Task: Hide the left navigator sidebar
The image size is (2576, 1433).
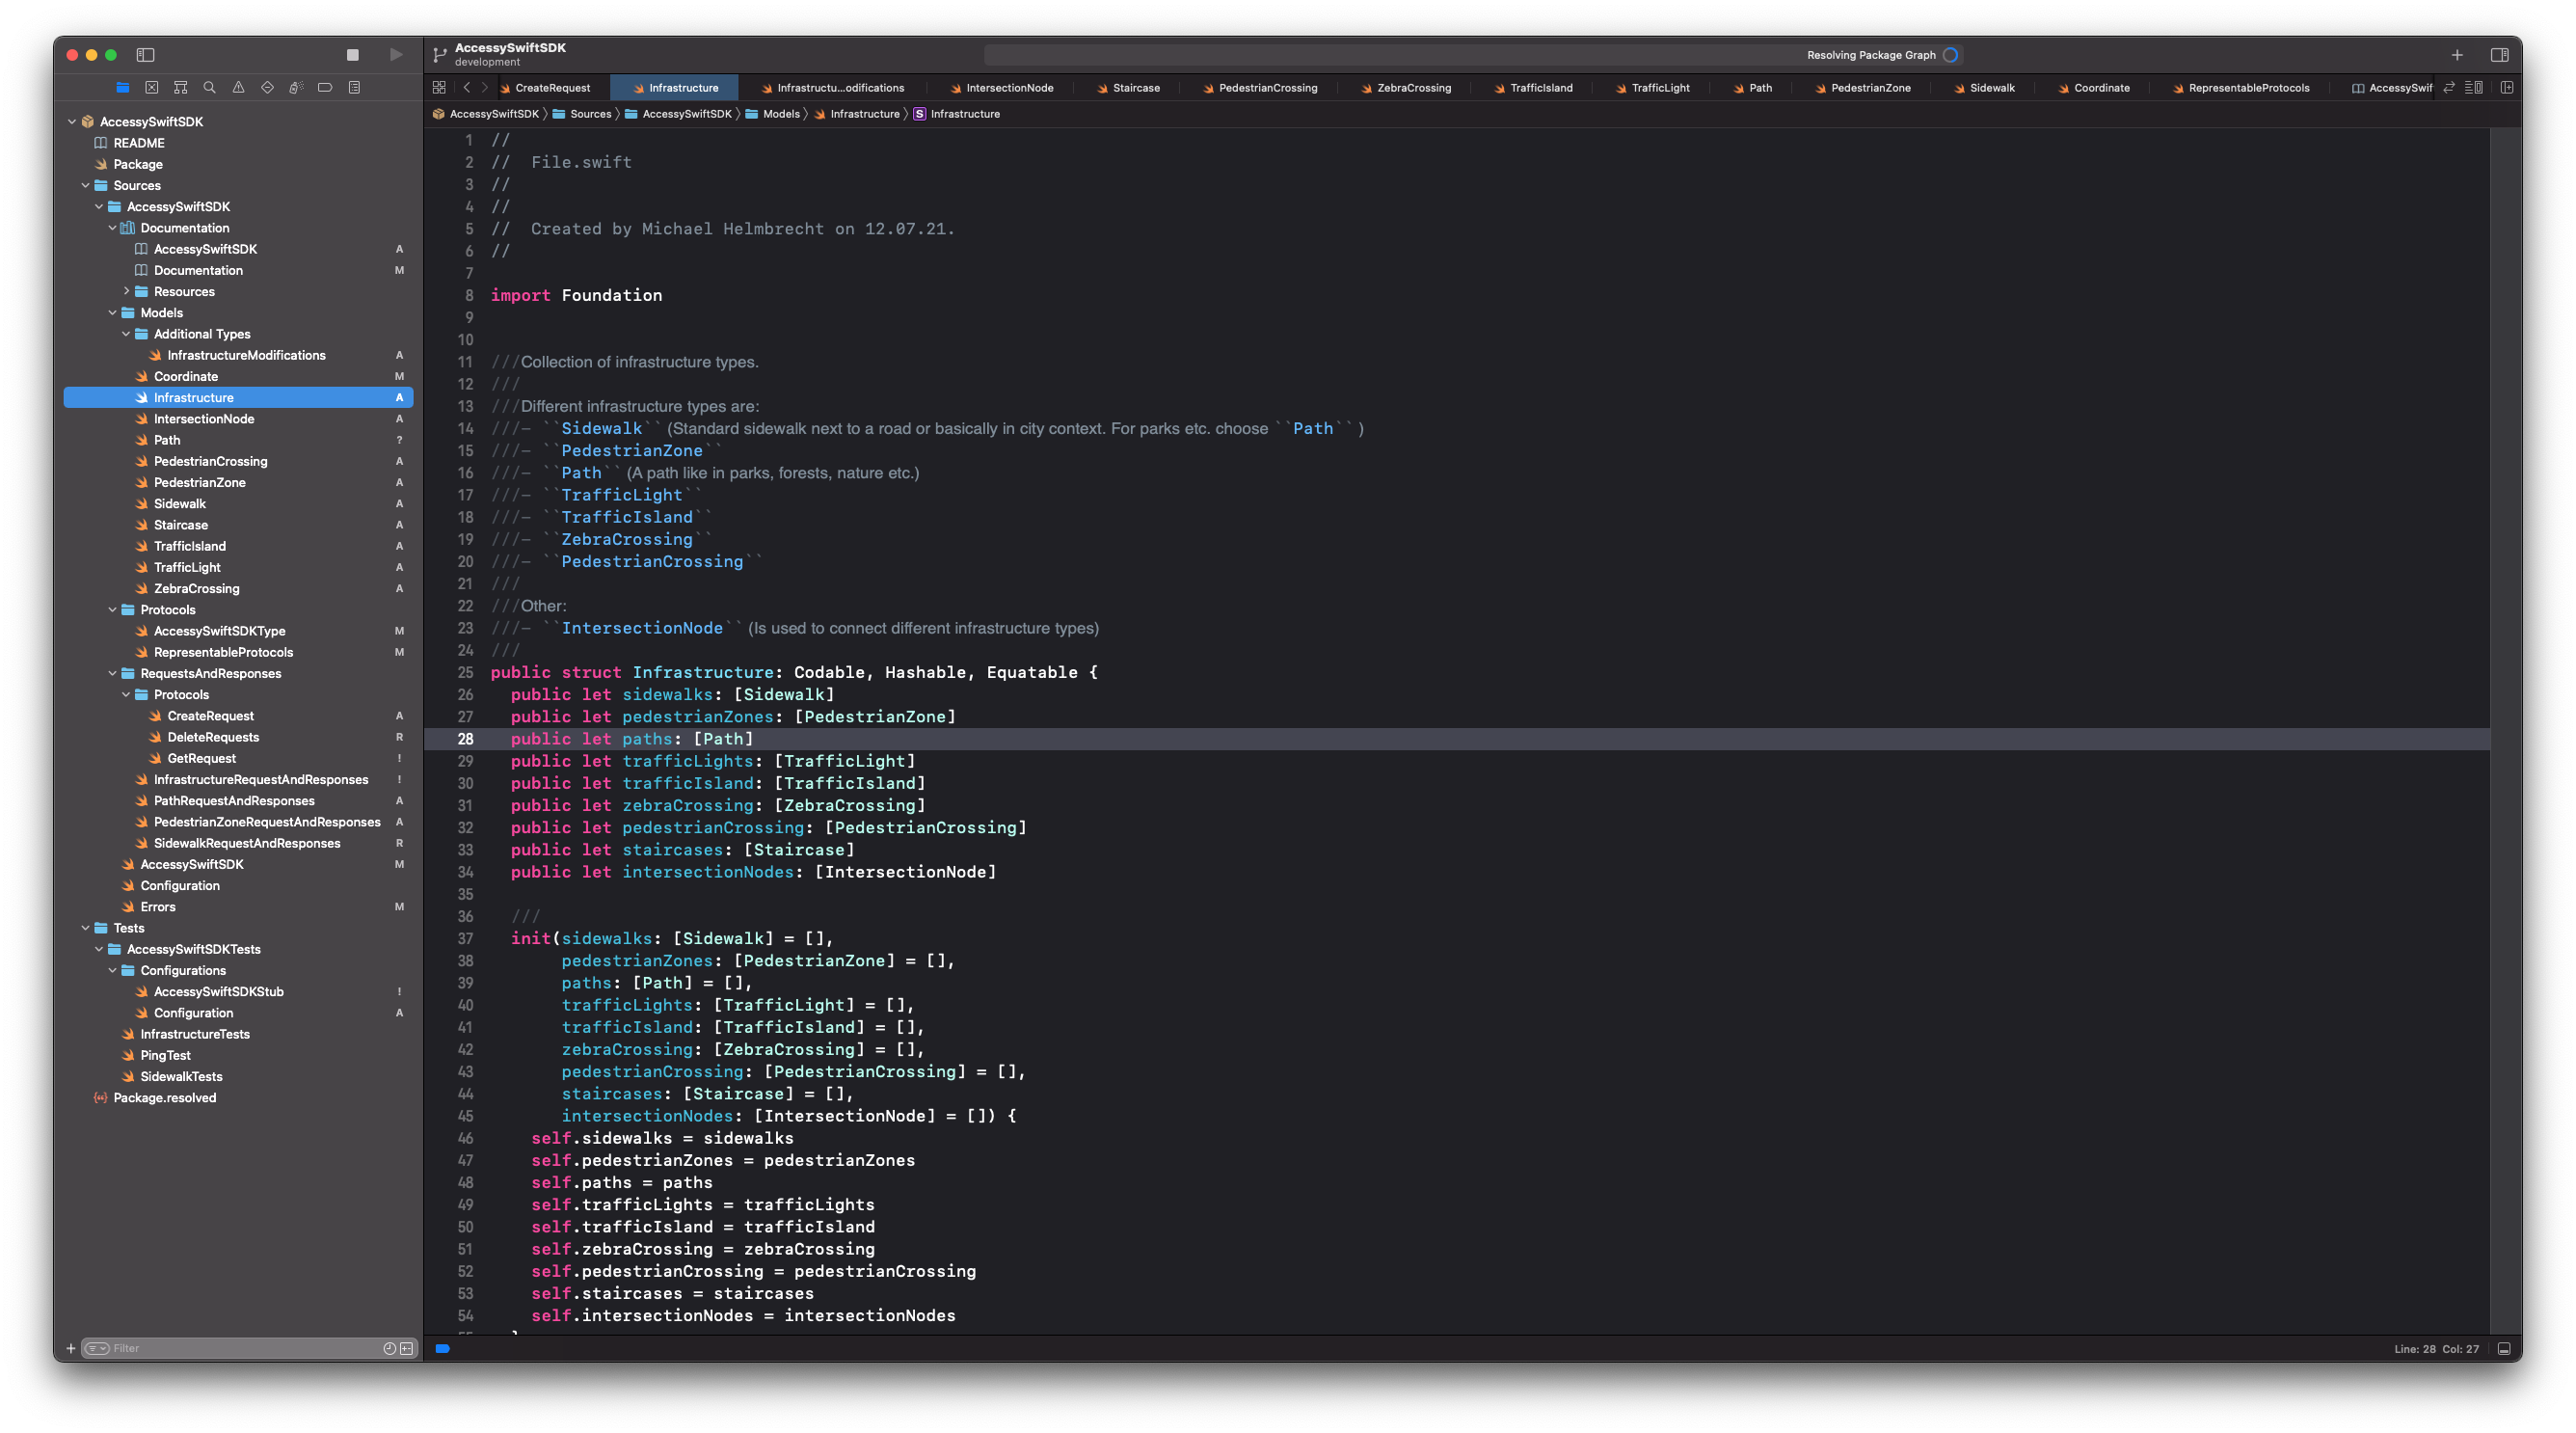Action: click(145, 55)
